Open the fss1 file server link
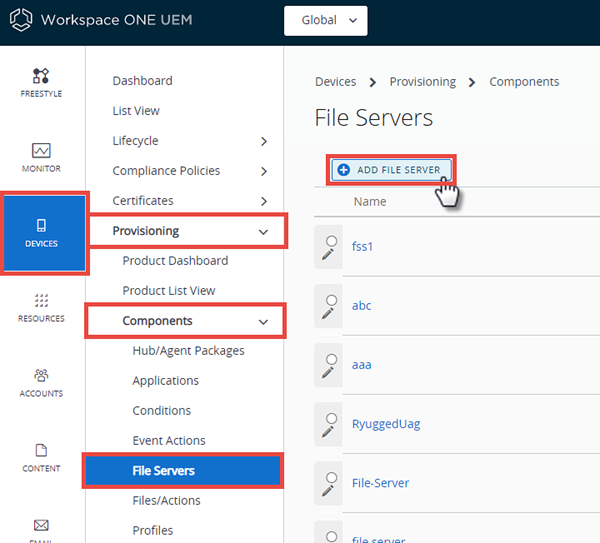 [362, 246]
